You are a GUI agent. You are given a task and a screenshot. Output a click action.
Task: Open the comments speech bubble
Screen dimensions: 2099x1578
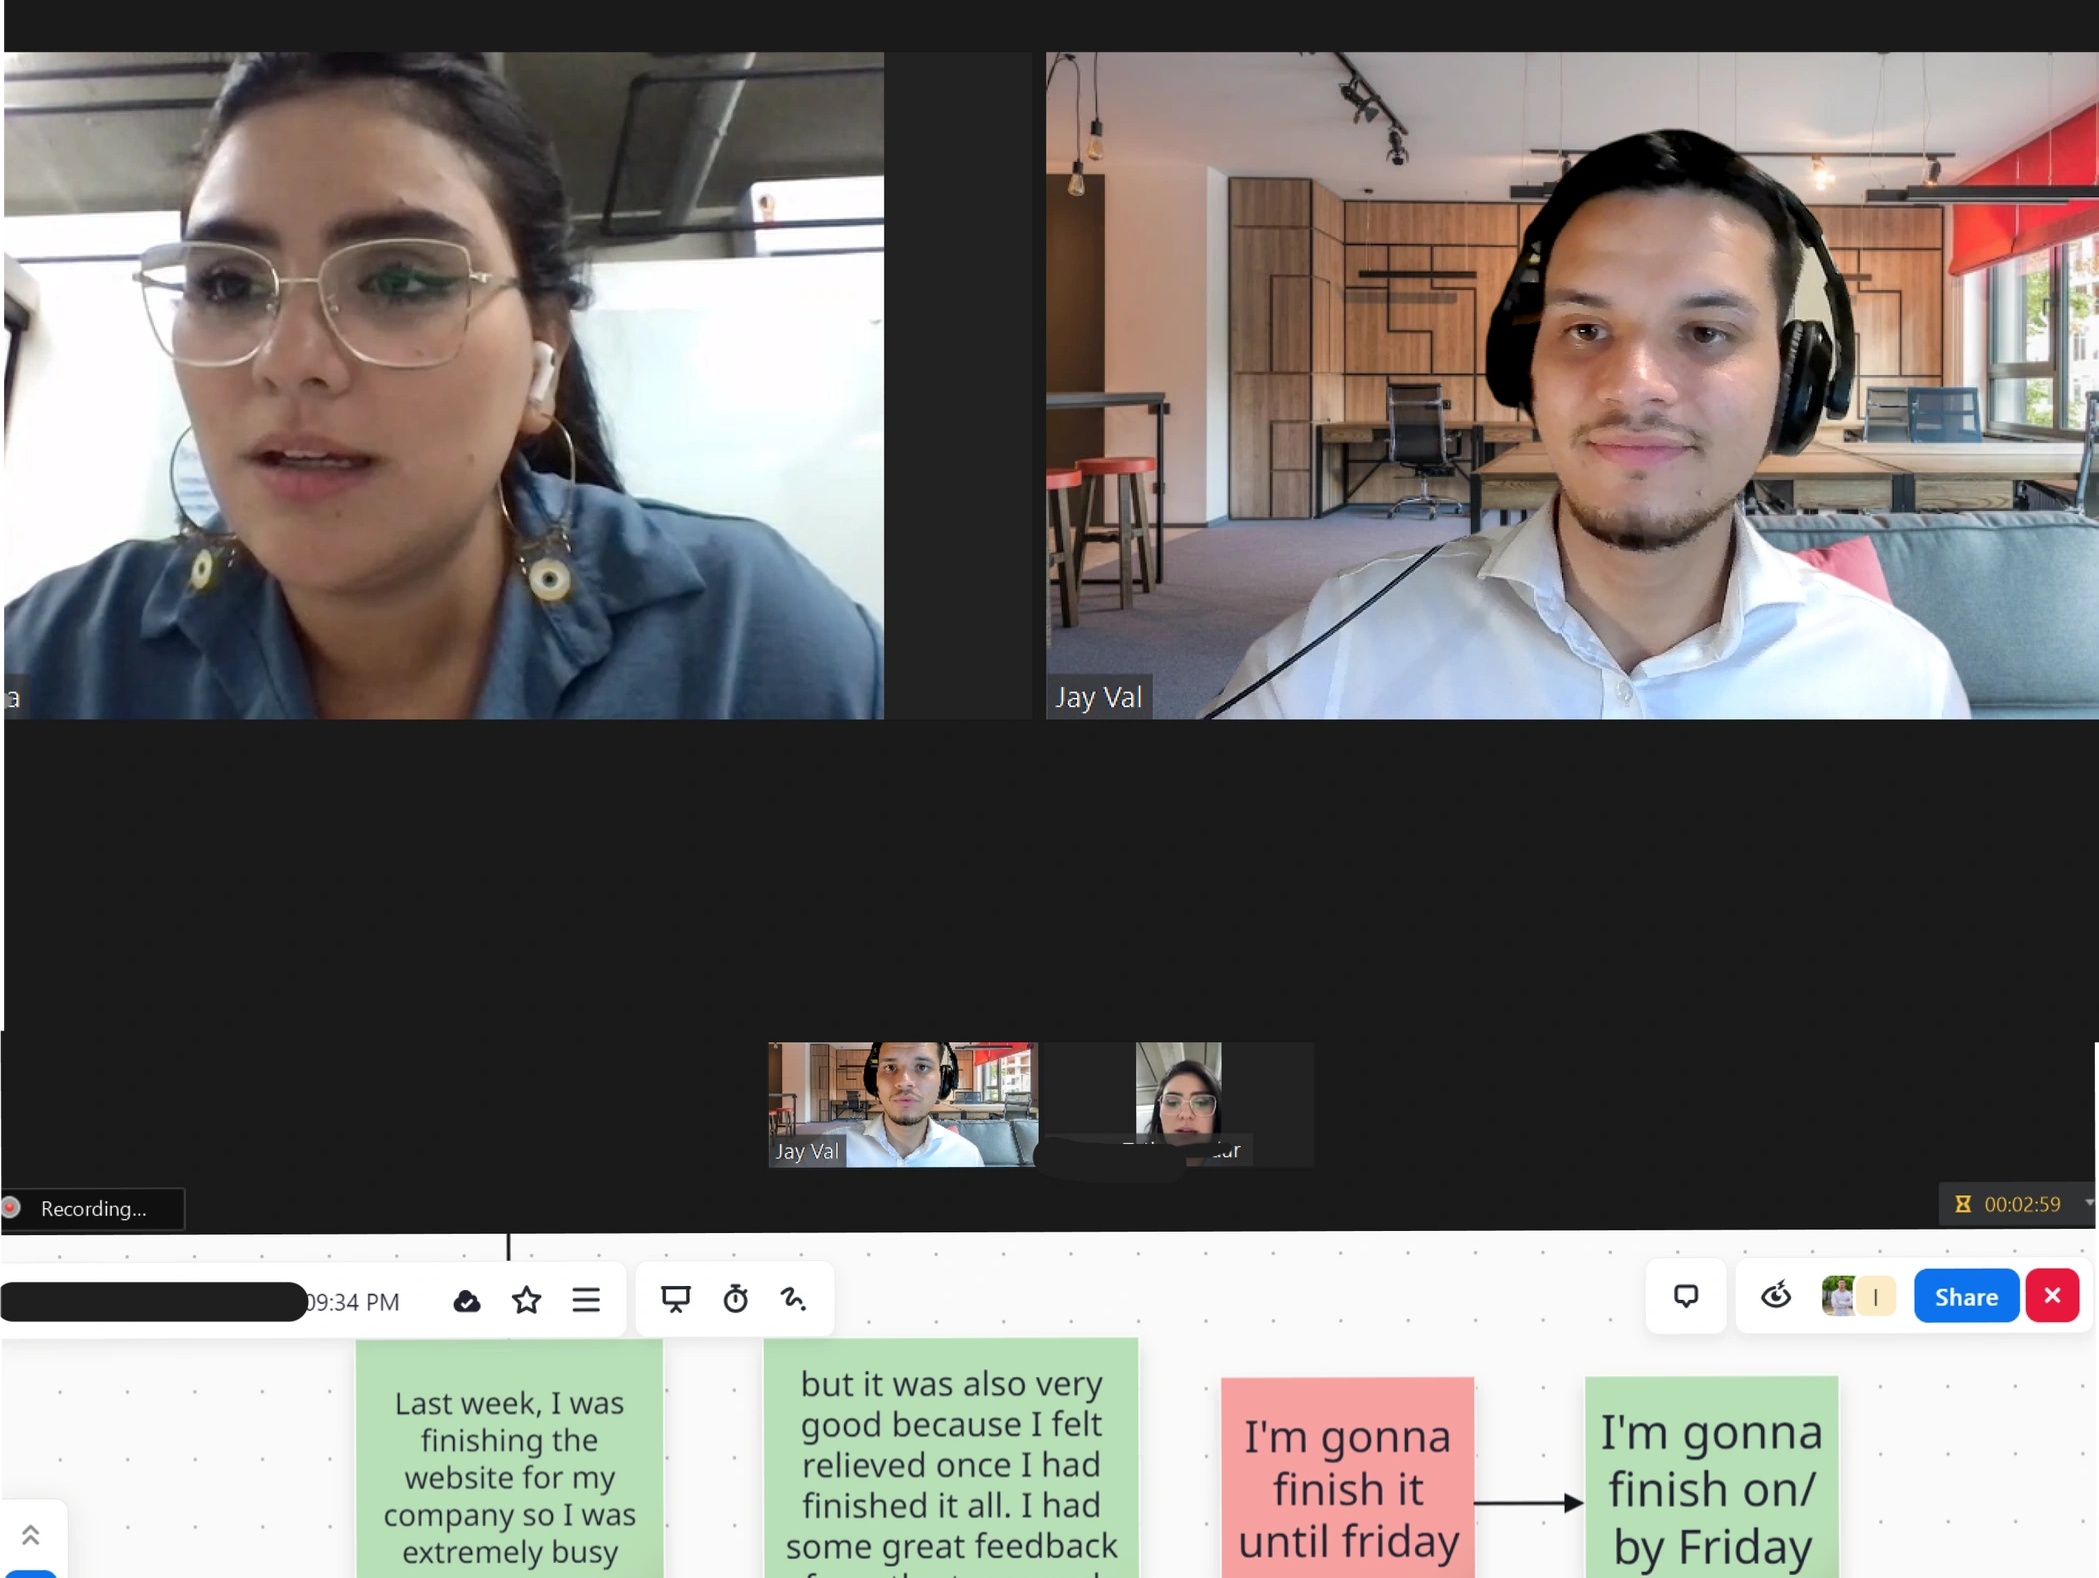(x=1686, y=1297)
